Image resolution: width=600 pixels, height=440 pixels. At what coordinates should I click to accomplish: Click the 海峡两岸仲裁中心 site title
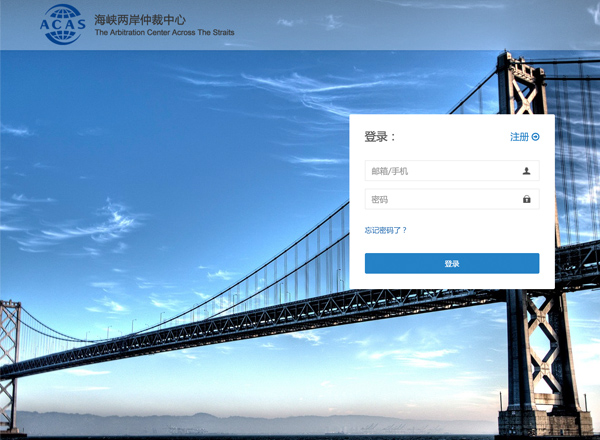(x=140, y=19)
